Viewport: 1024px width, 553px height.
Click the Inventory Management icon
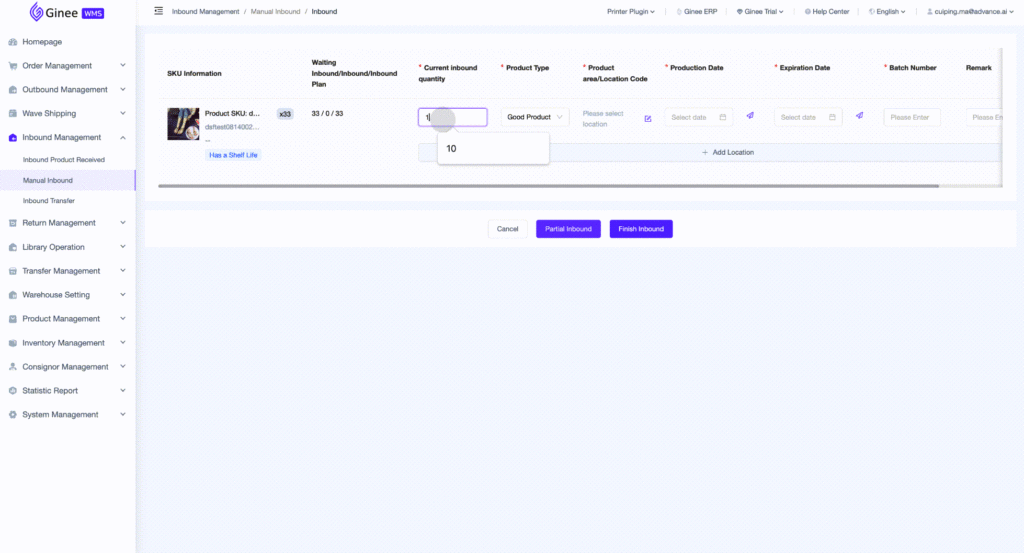coord(12,343)
